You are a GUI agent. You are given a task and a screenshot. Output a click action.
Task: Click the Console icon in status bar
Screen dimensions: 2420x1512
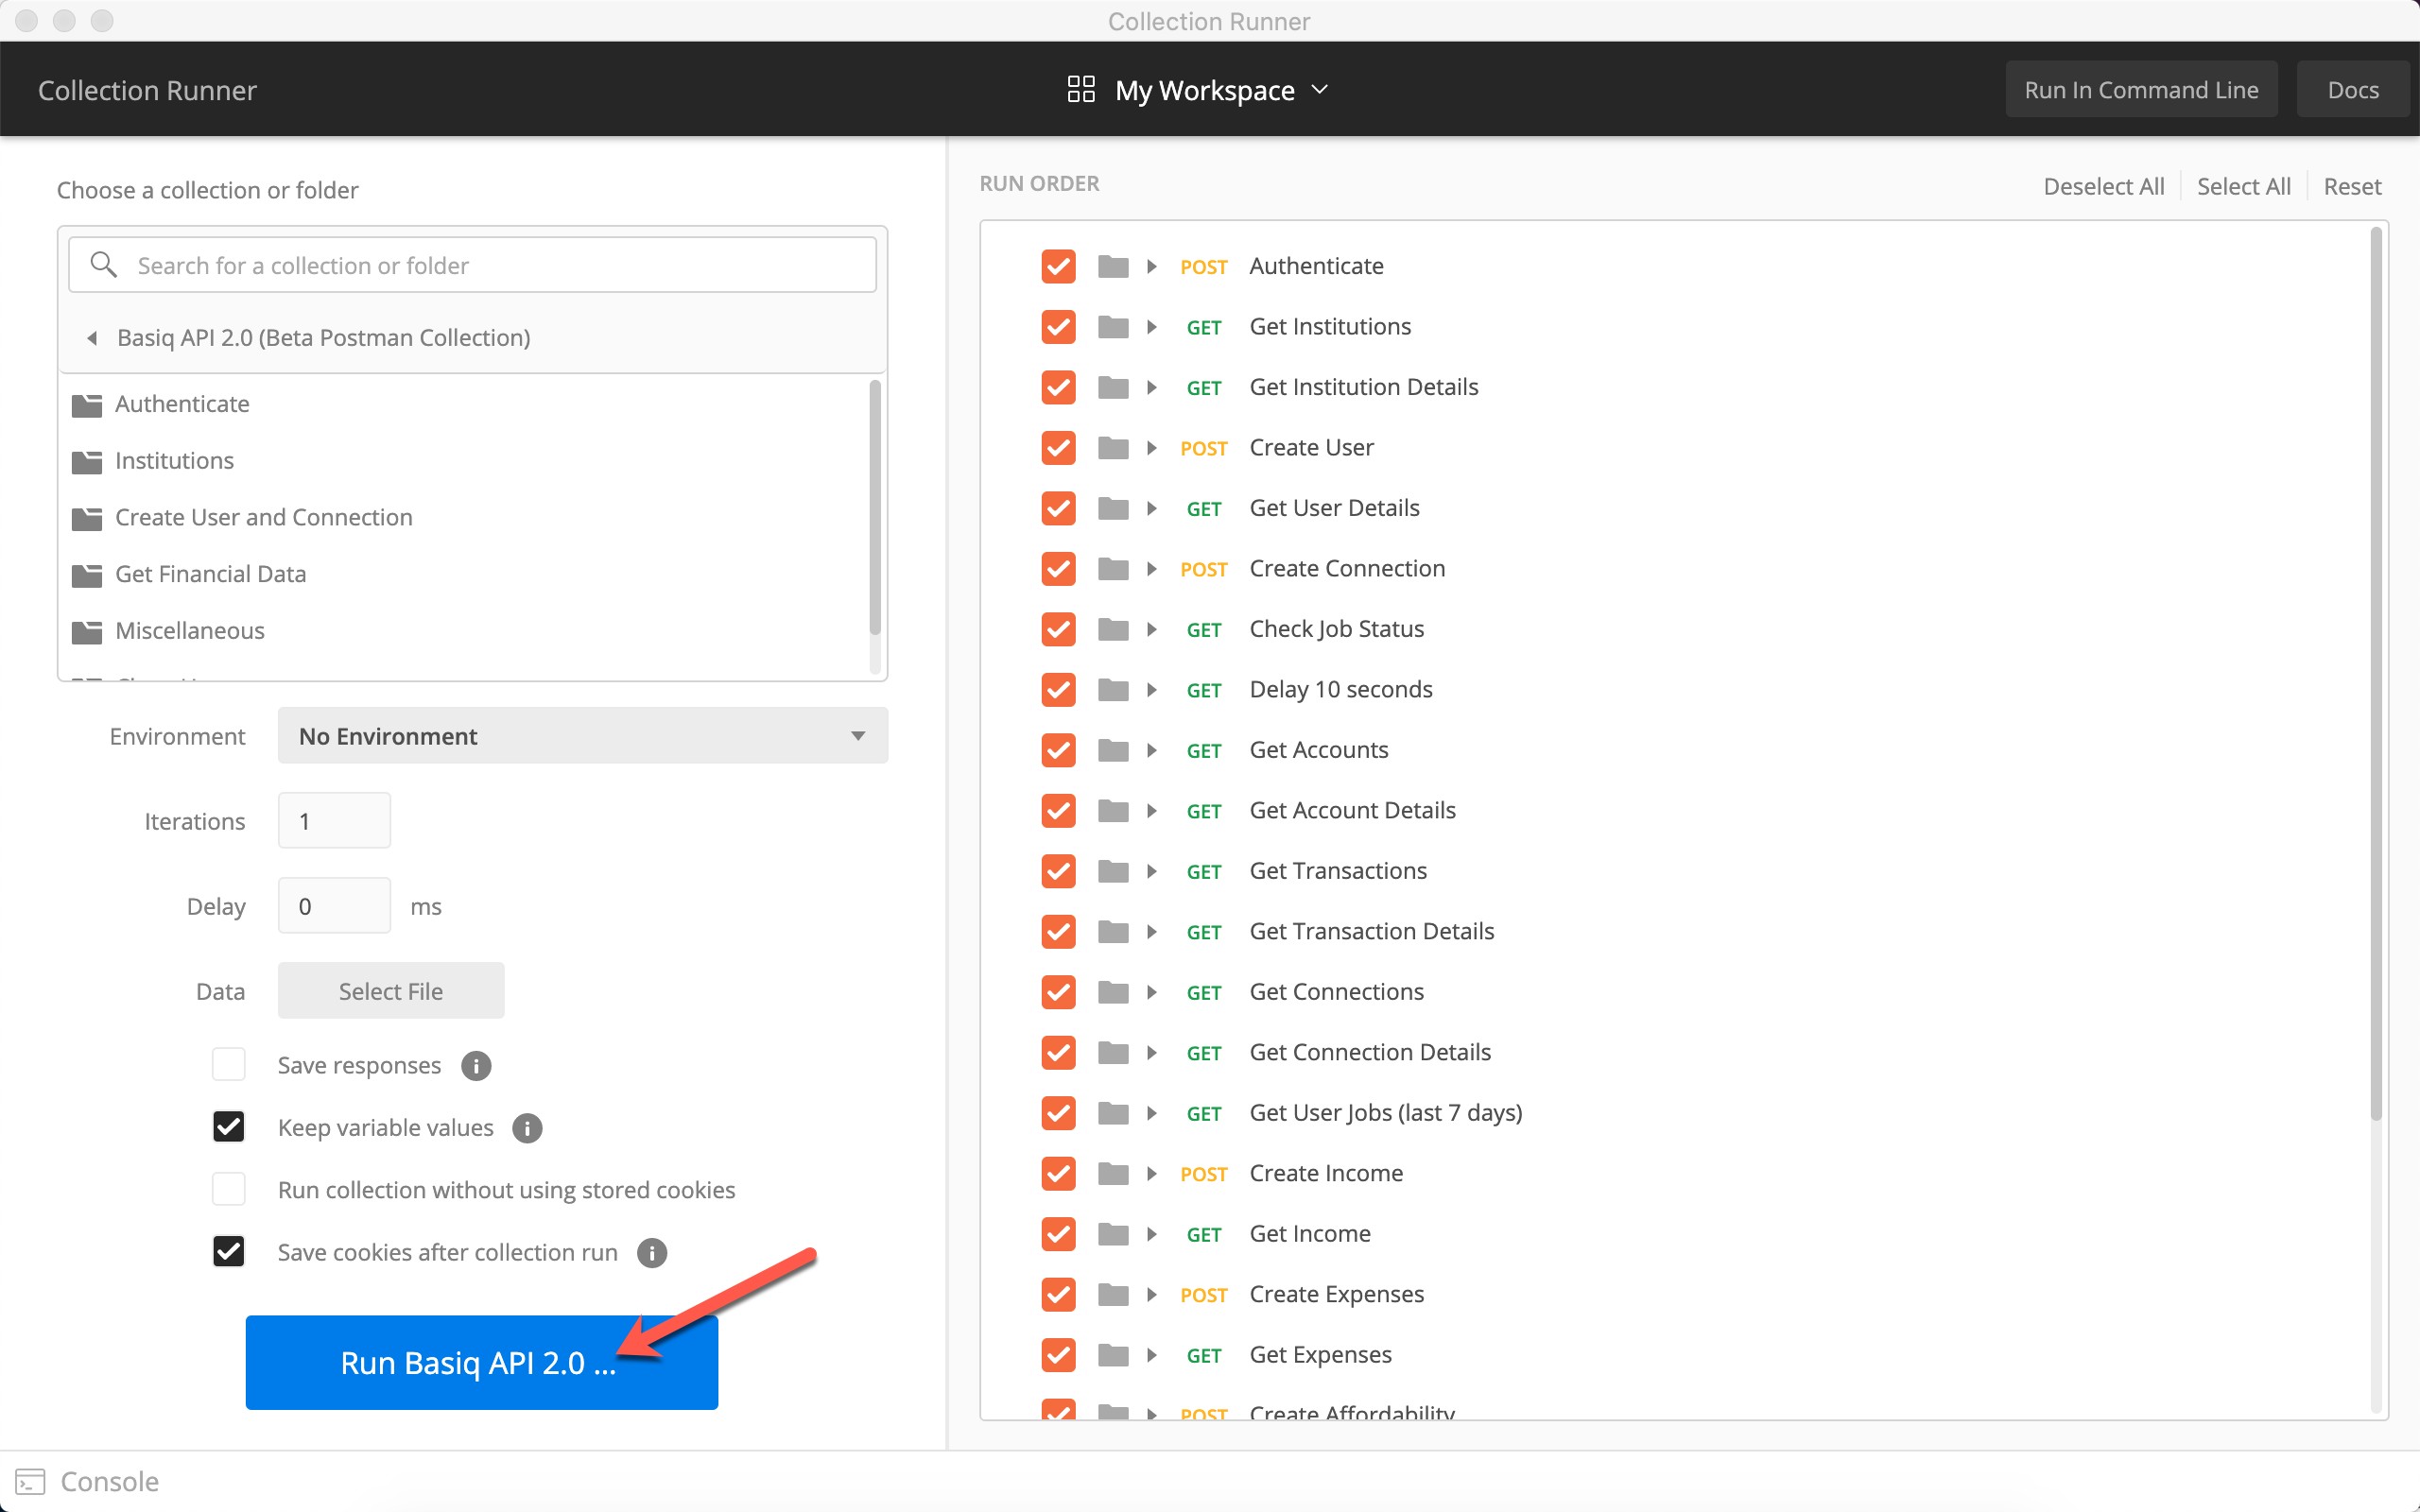pos(30,1481)
